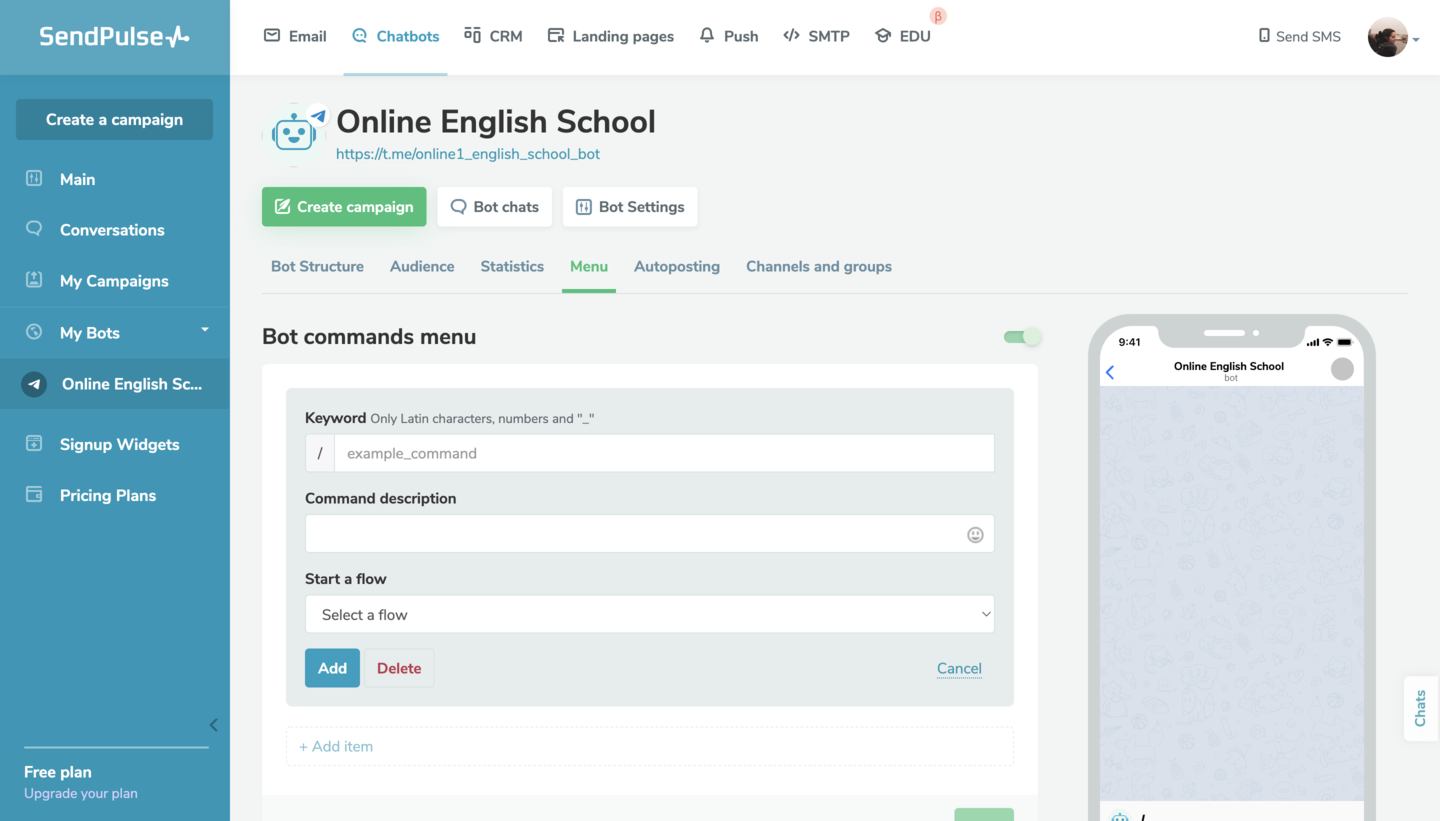Open the Bot Settings button
The width and height of the screenshot is (1440, 821).
(630, 207)
